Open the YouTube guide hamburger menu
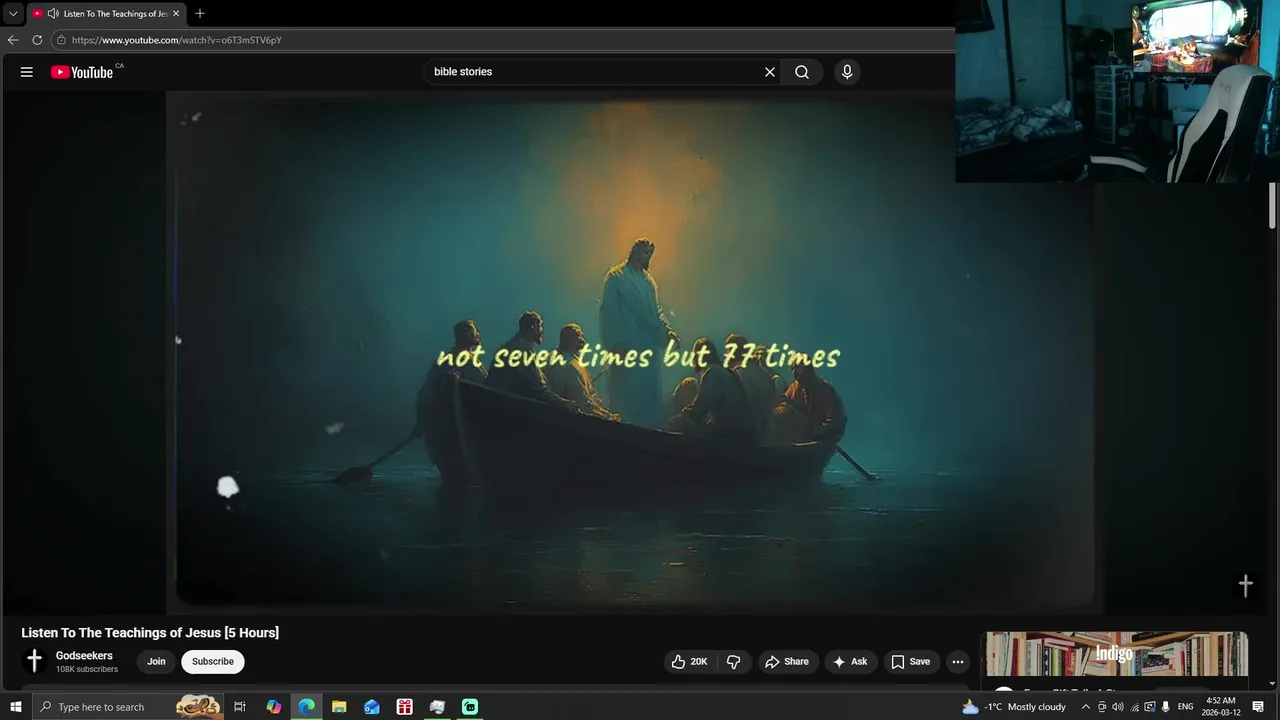The width and height of the screenshot is (1280, 720). 27,72
